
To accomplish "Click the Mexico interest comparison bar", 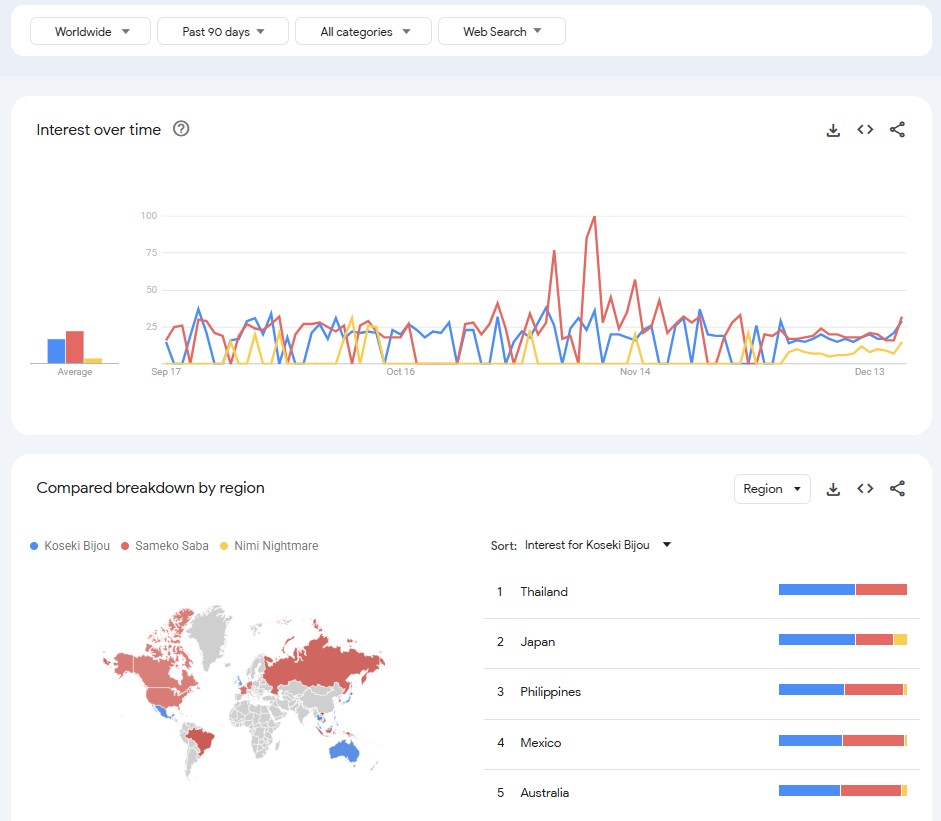I will pos(843,741).
